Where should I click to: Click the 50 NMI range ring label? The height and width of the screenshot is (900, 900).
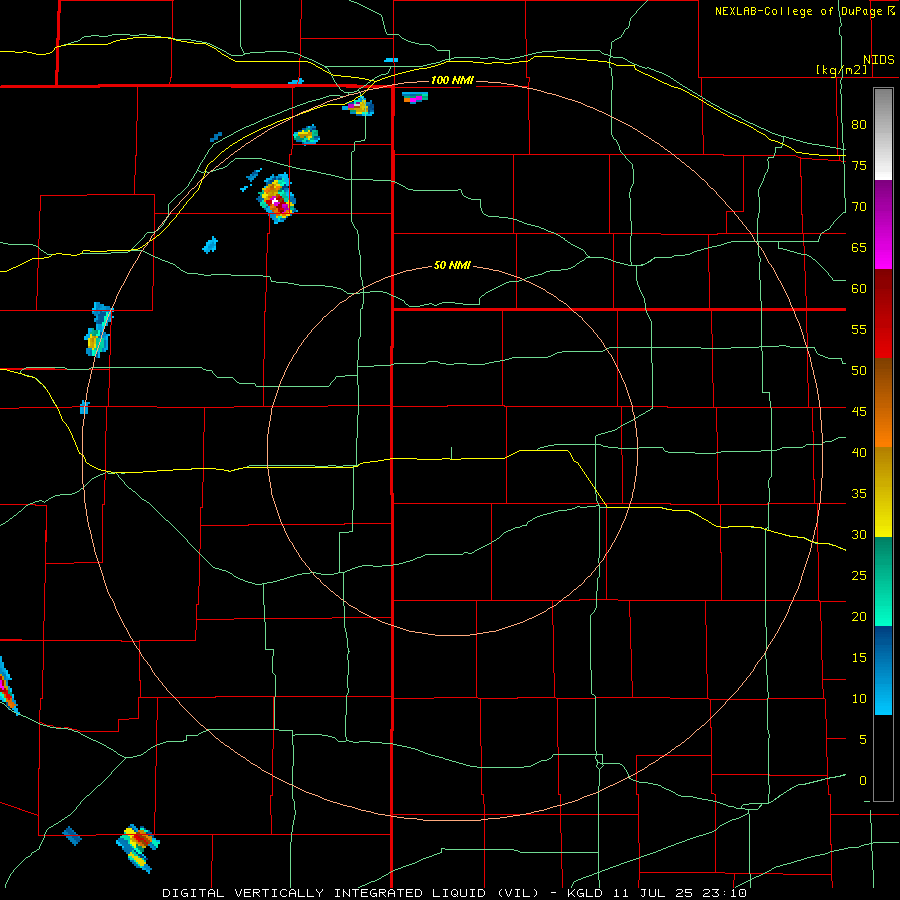coord(452,265)
